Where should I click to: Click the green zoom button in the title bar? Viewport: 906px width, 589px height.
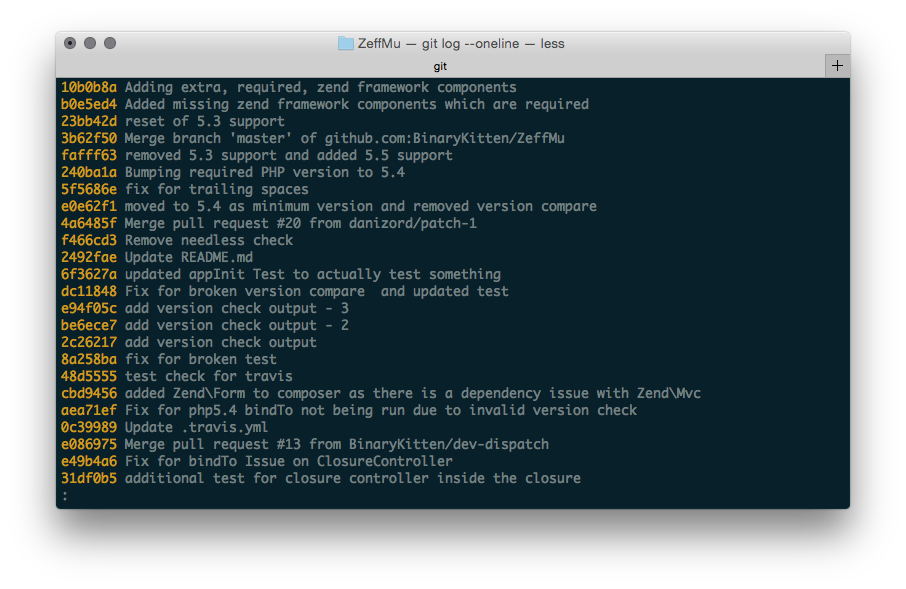pyautogui.click(x=110, y=44)
